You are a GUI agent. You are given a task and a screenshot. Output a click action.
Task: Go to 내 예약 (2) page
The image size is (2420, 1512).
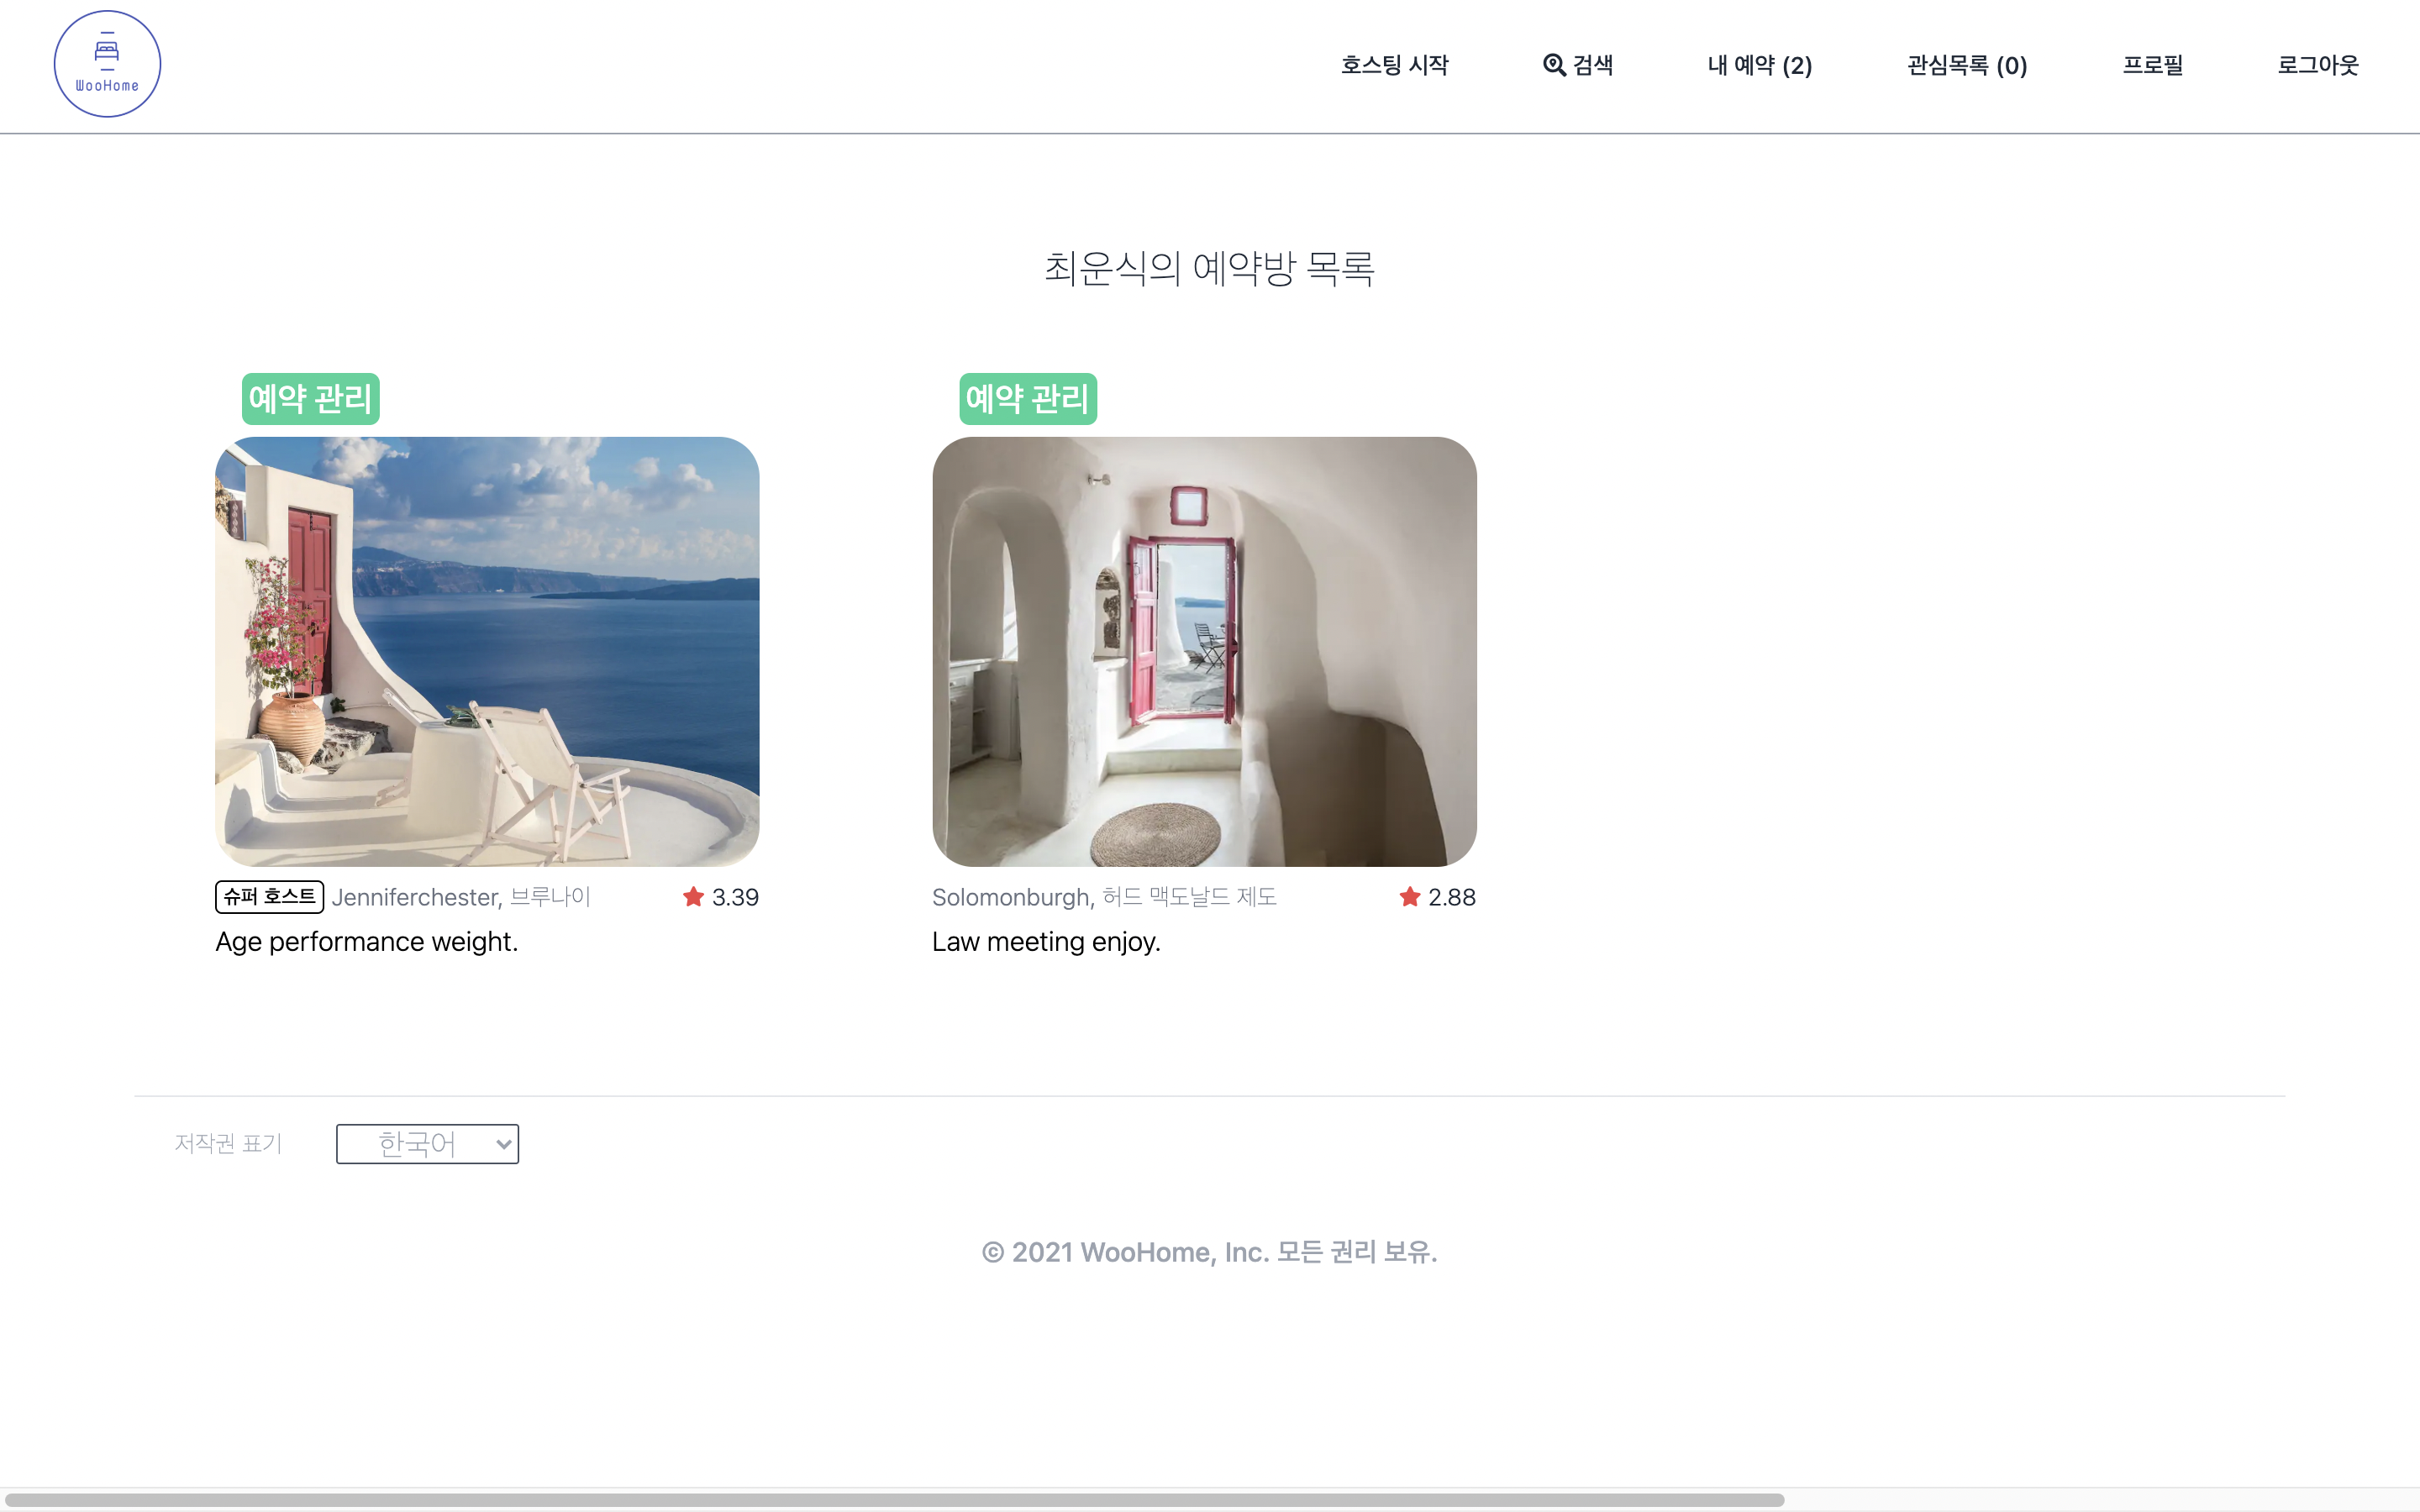(x=1759, y=65)
